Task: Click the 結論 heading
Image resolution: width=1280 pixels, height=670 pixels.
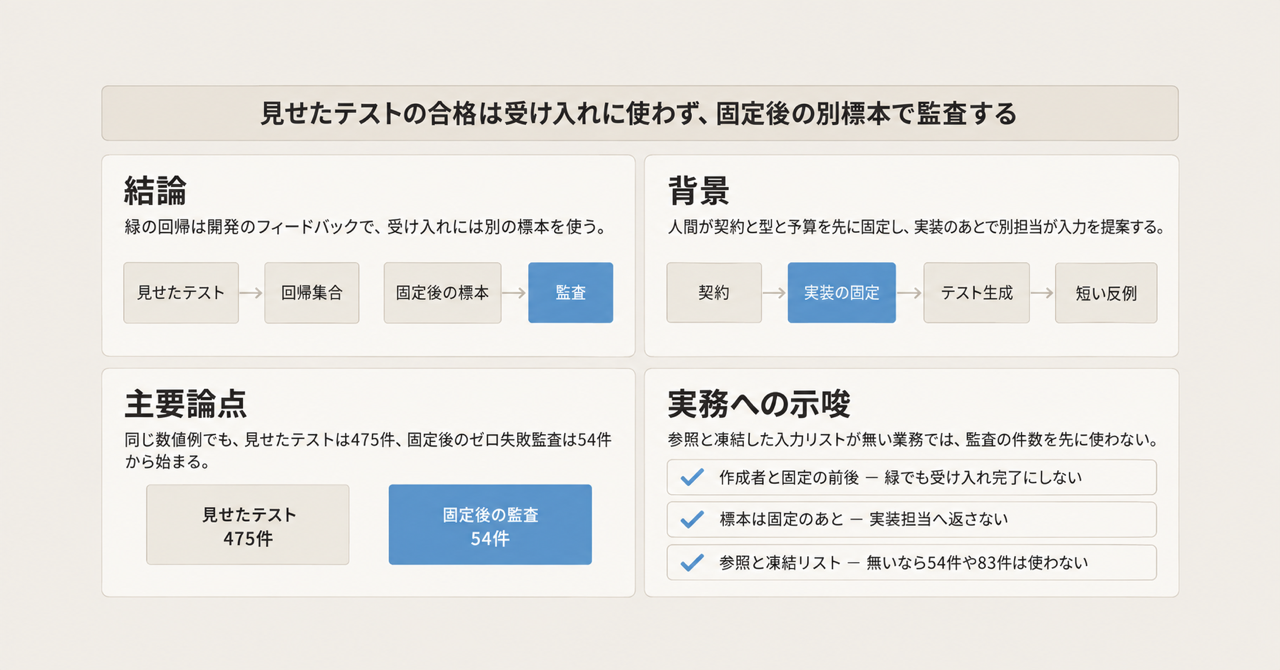Action: tap(156, 190)
